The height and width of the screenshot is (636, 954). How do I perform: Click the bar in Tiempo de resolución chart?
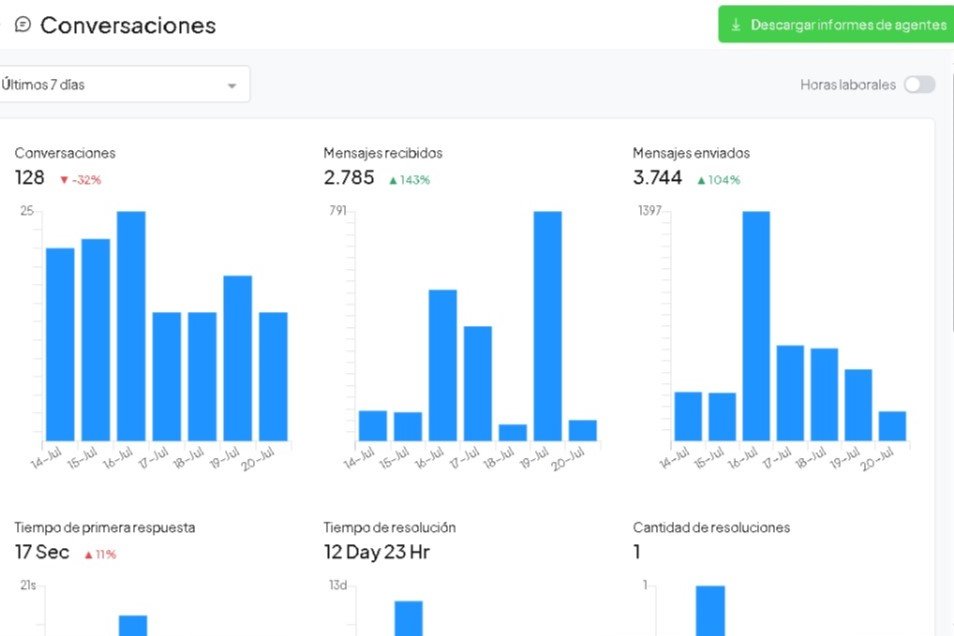[x=408, y=618]
